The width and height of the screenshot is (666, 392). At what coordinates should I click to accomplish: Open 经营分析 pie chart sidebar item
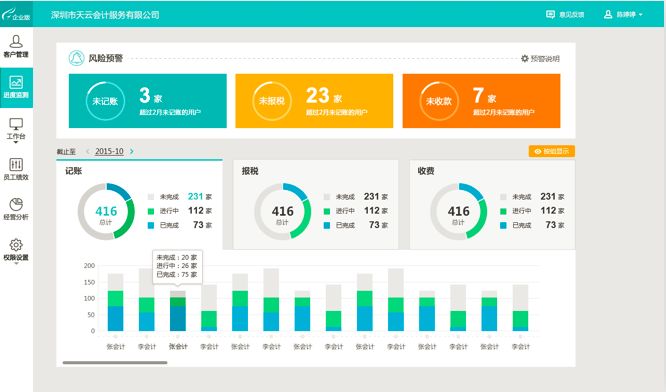coord(16,209)
